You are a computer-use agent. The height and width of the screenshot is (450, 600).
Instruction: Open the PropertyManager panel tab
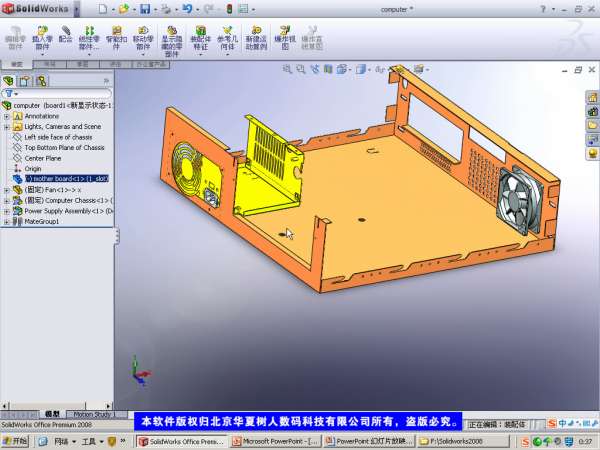pos(25,80)
